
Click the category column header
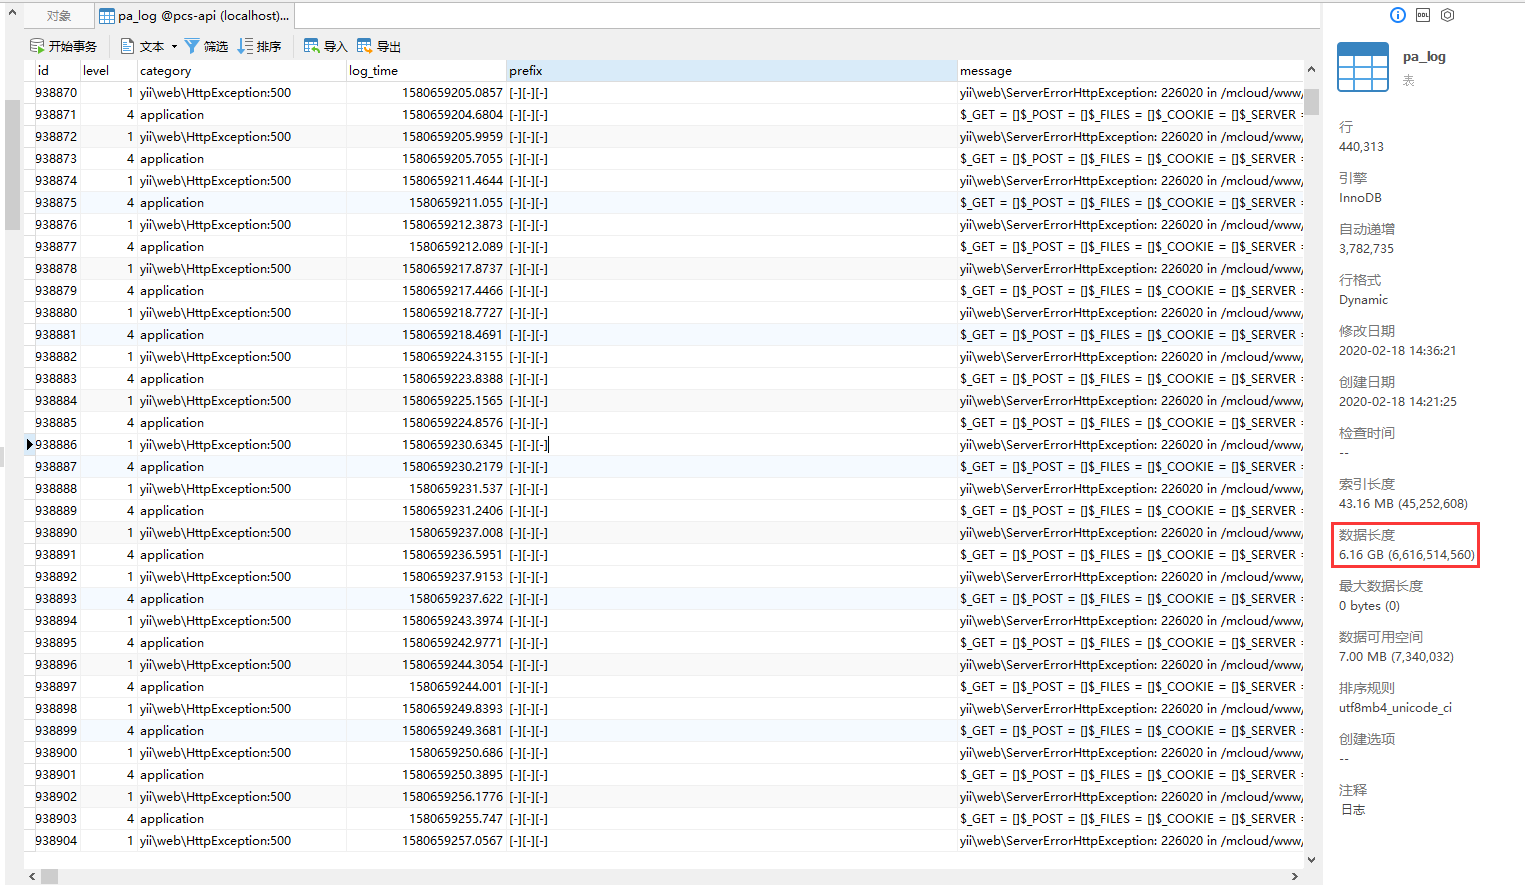pyautogui.click(x=240, y=71)
